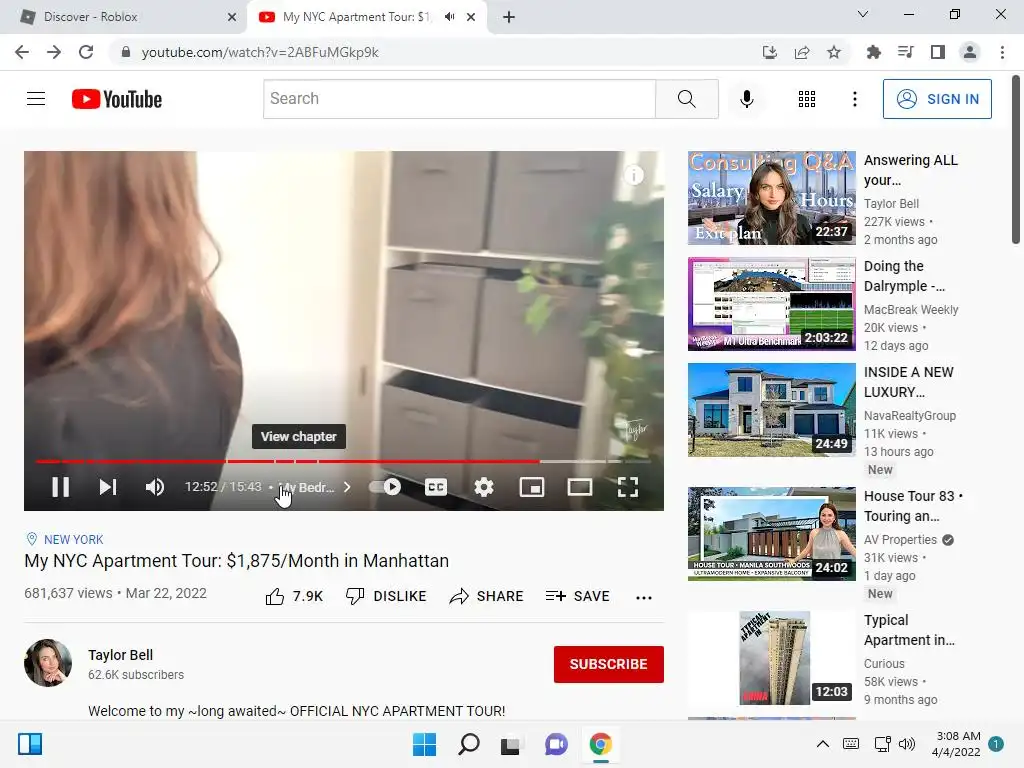Seek on the red progress bar
Image resolution: width=1024 pixels, height=768 pixels.
point(343,461)
